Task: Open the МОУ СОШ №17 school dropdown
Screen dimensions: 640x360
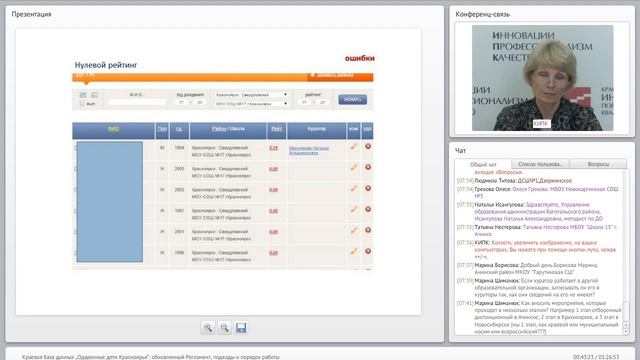Action: tap(251, 104)
